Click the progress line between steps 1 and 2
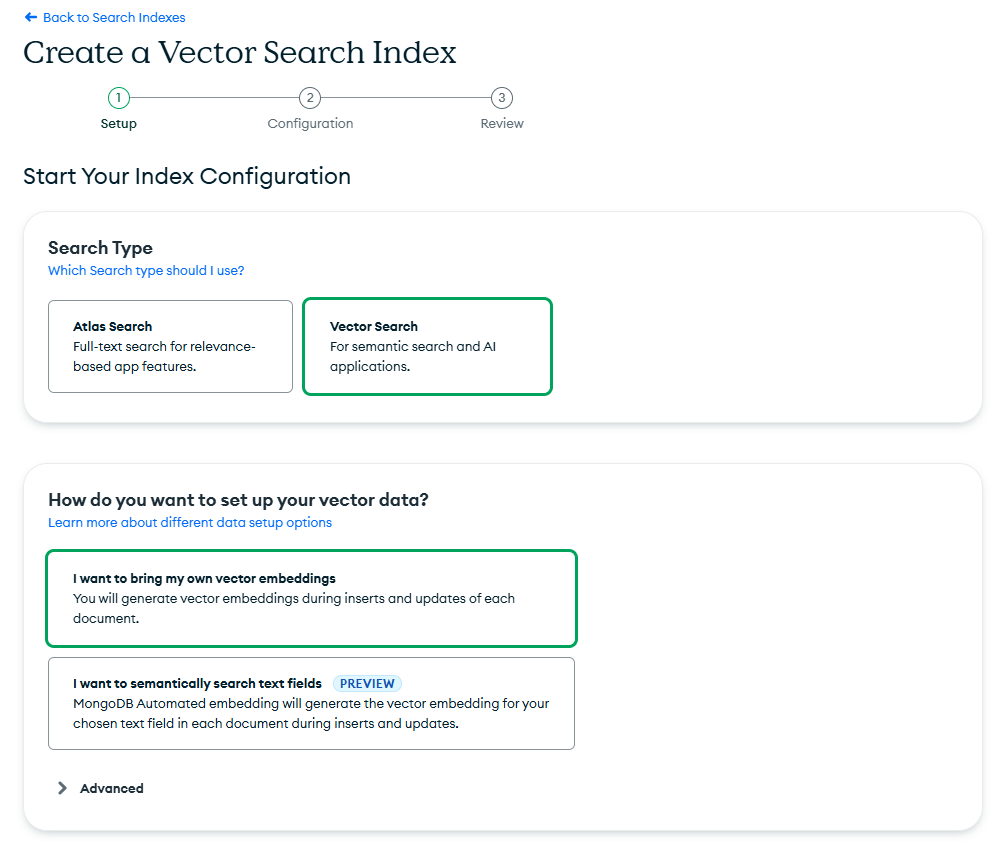 tap(214, 98)
